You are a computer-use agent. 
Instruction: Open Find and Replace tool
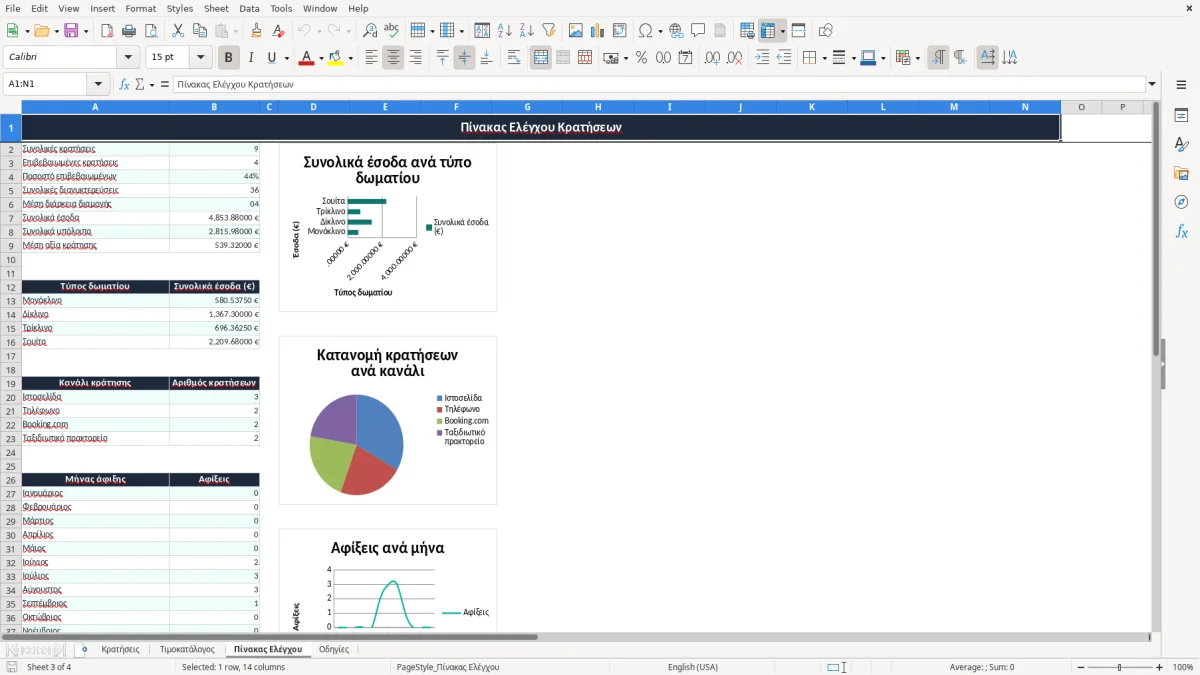coord(370,31)
